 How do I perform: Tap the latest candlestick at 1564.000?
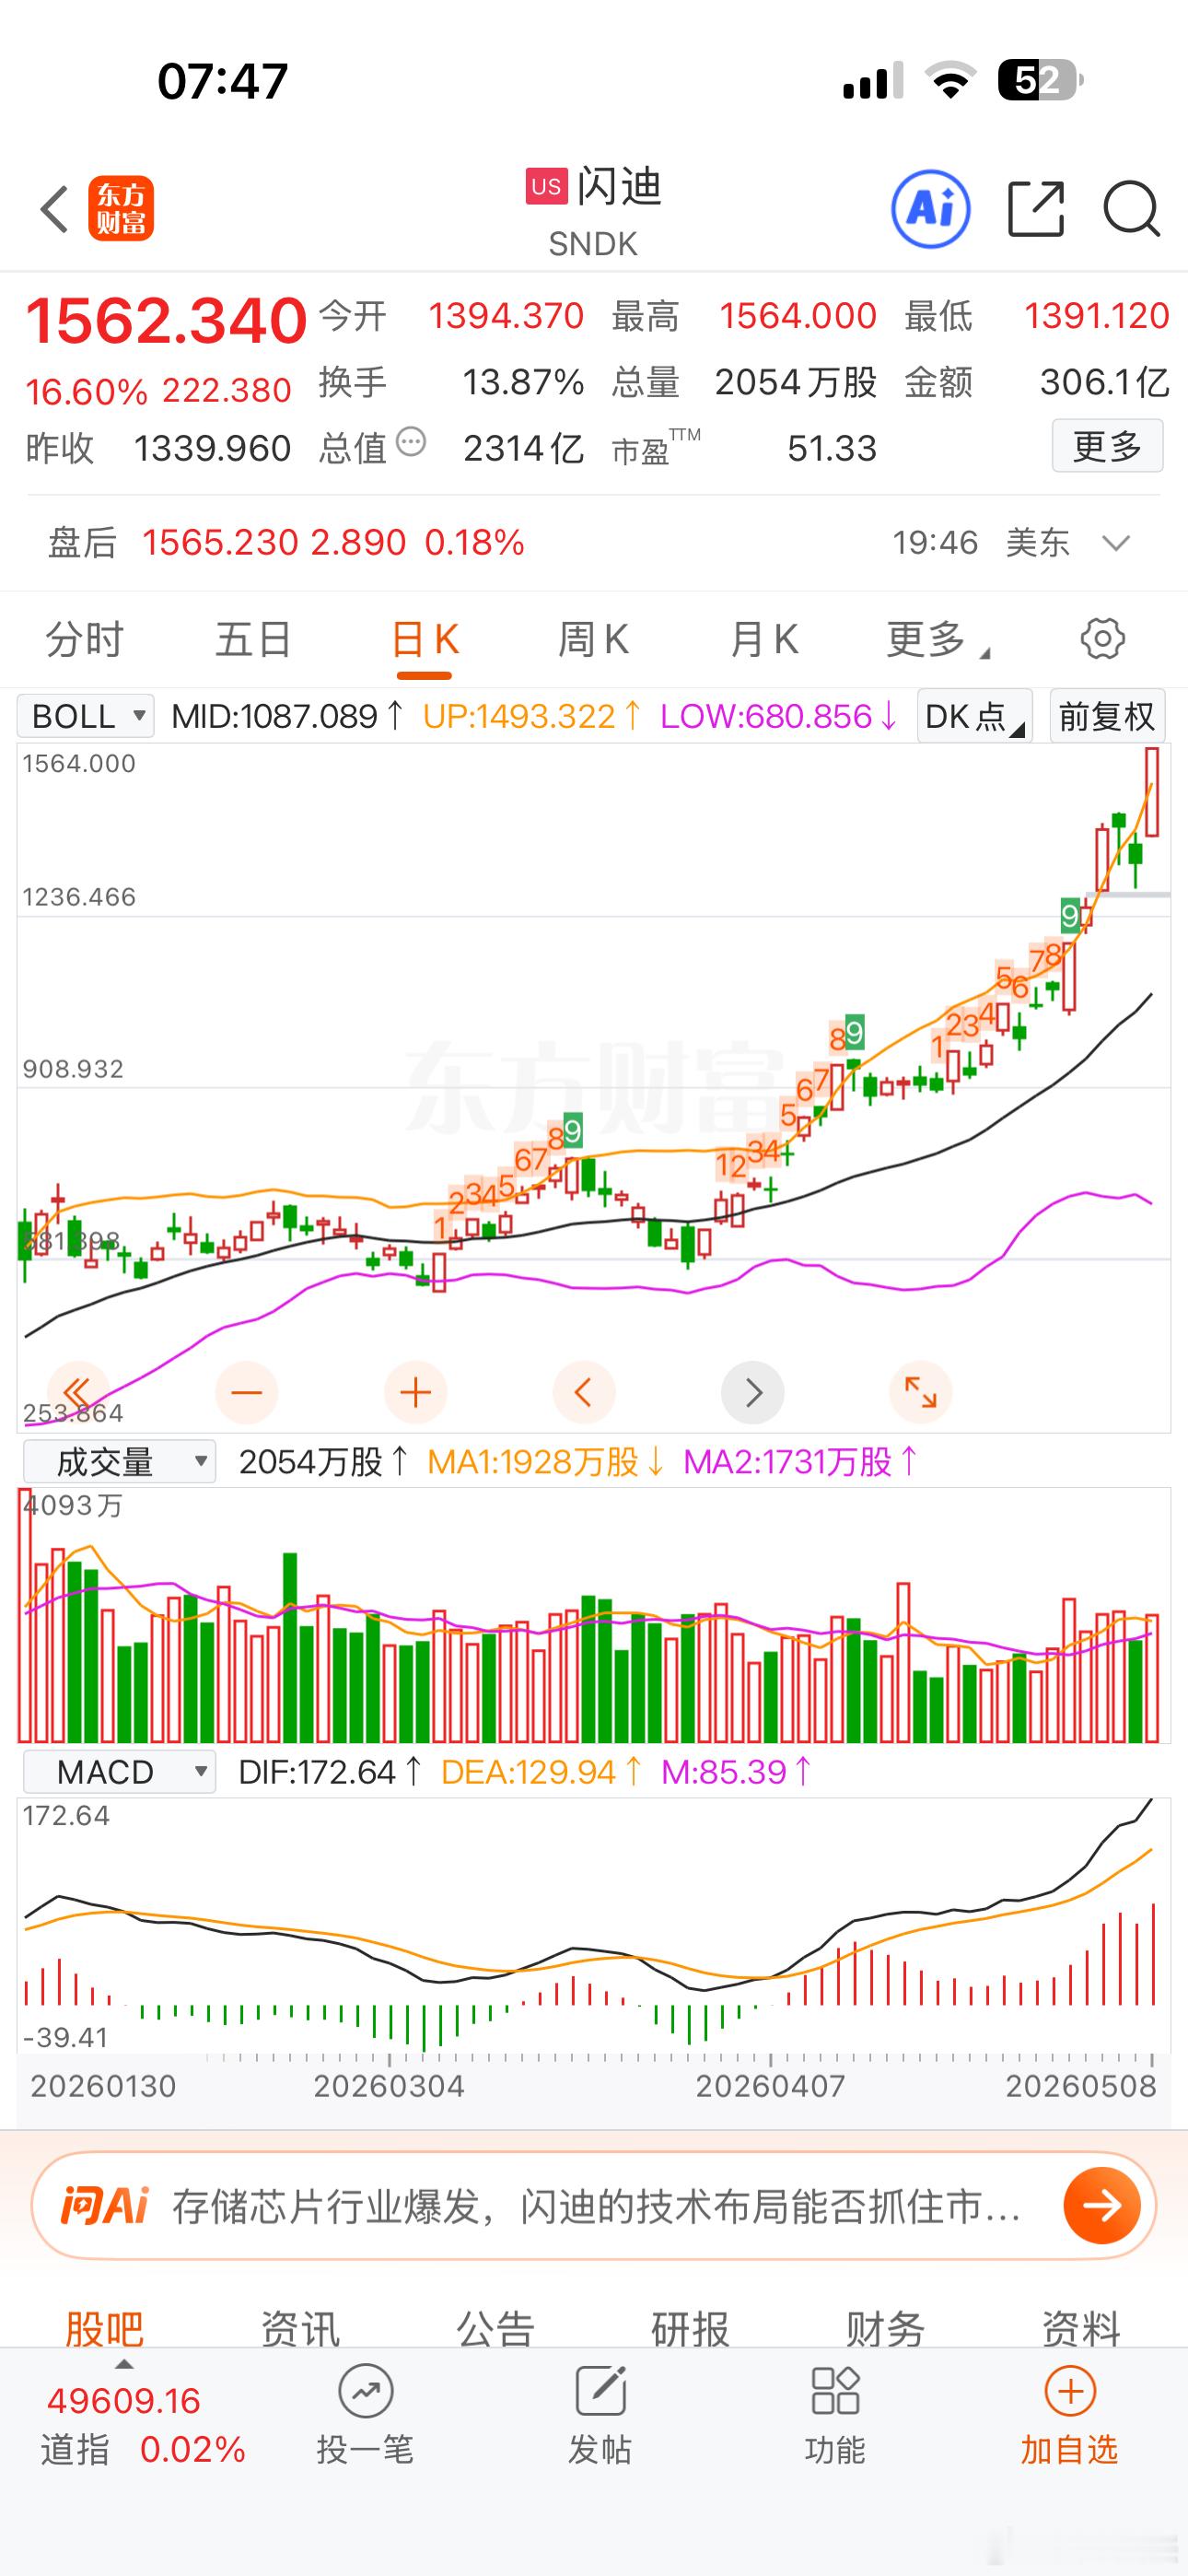coord(1152,792)
